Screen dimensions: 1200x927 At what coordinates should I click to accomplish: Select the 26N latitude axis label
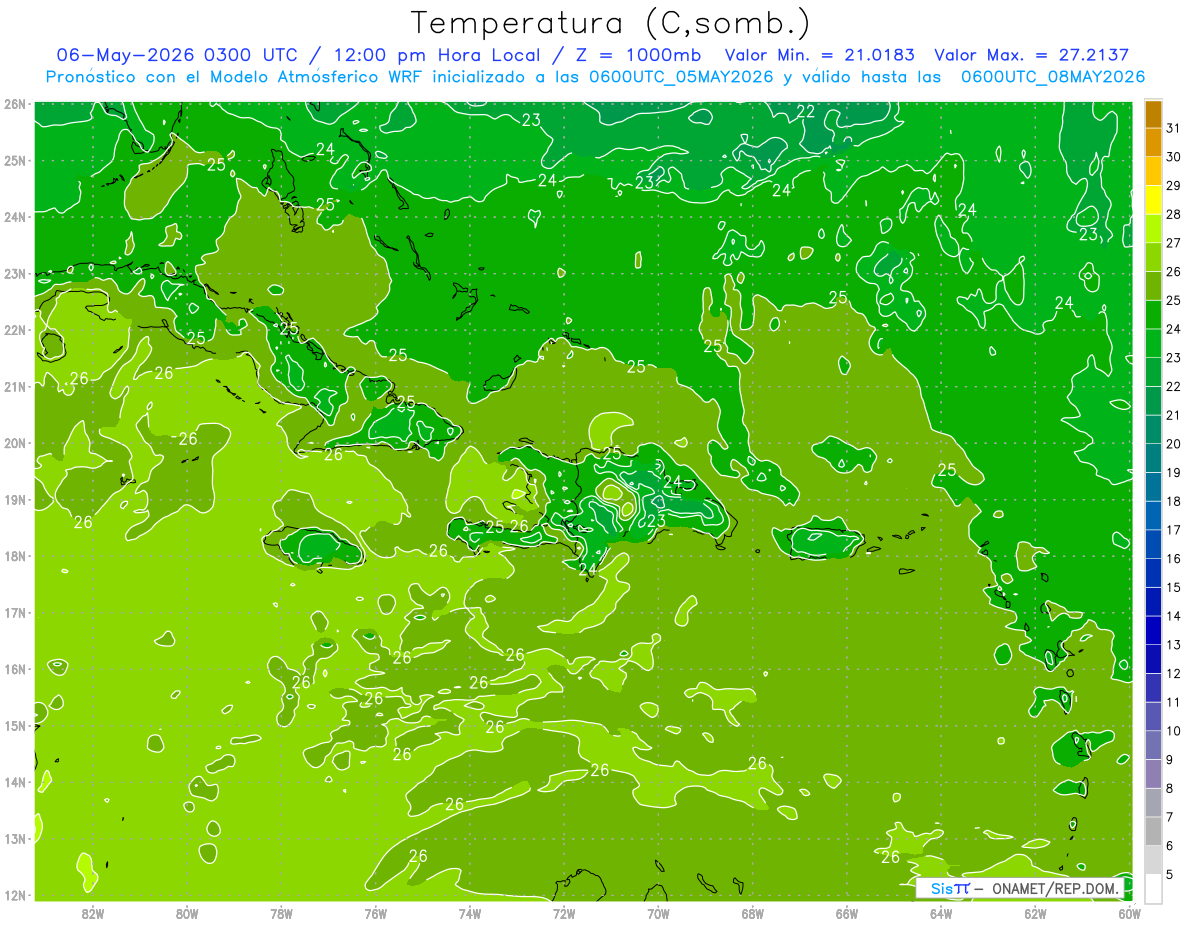pos(15,104)
